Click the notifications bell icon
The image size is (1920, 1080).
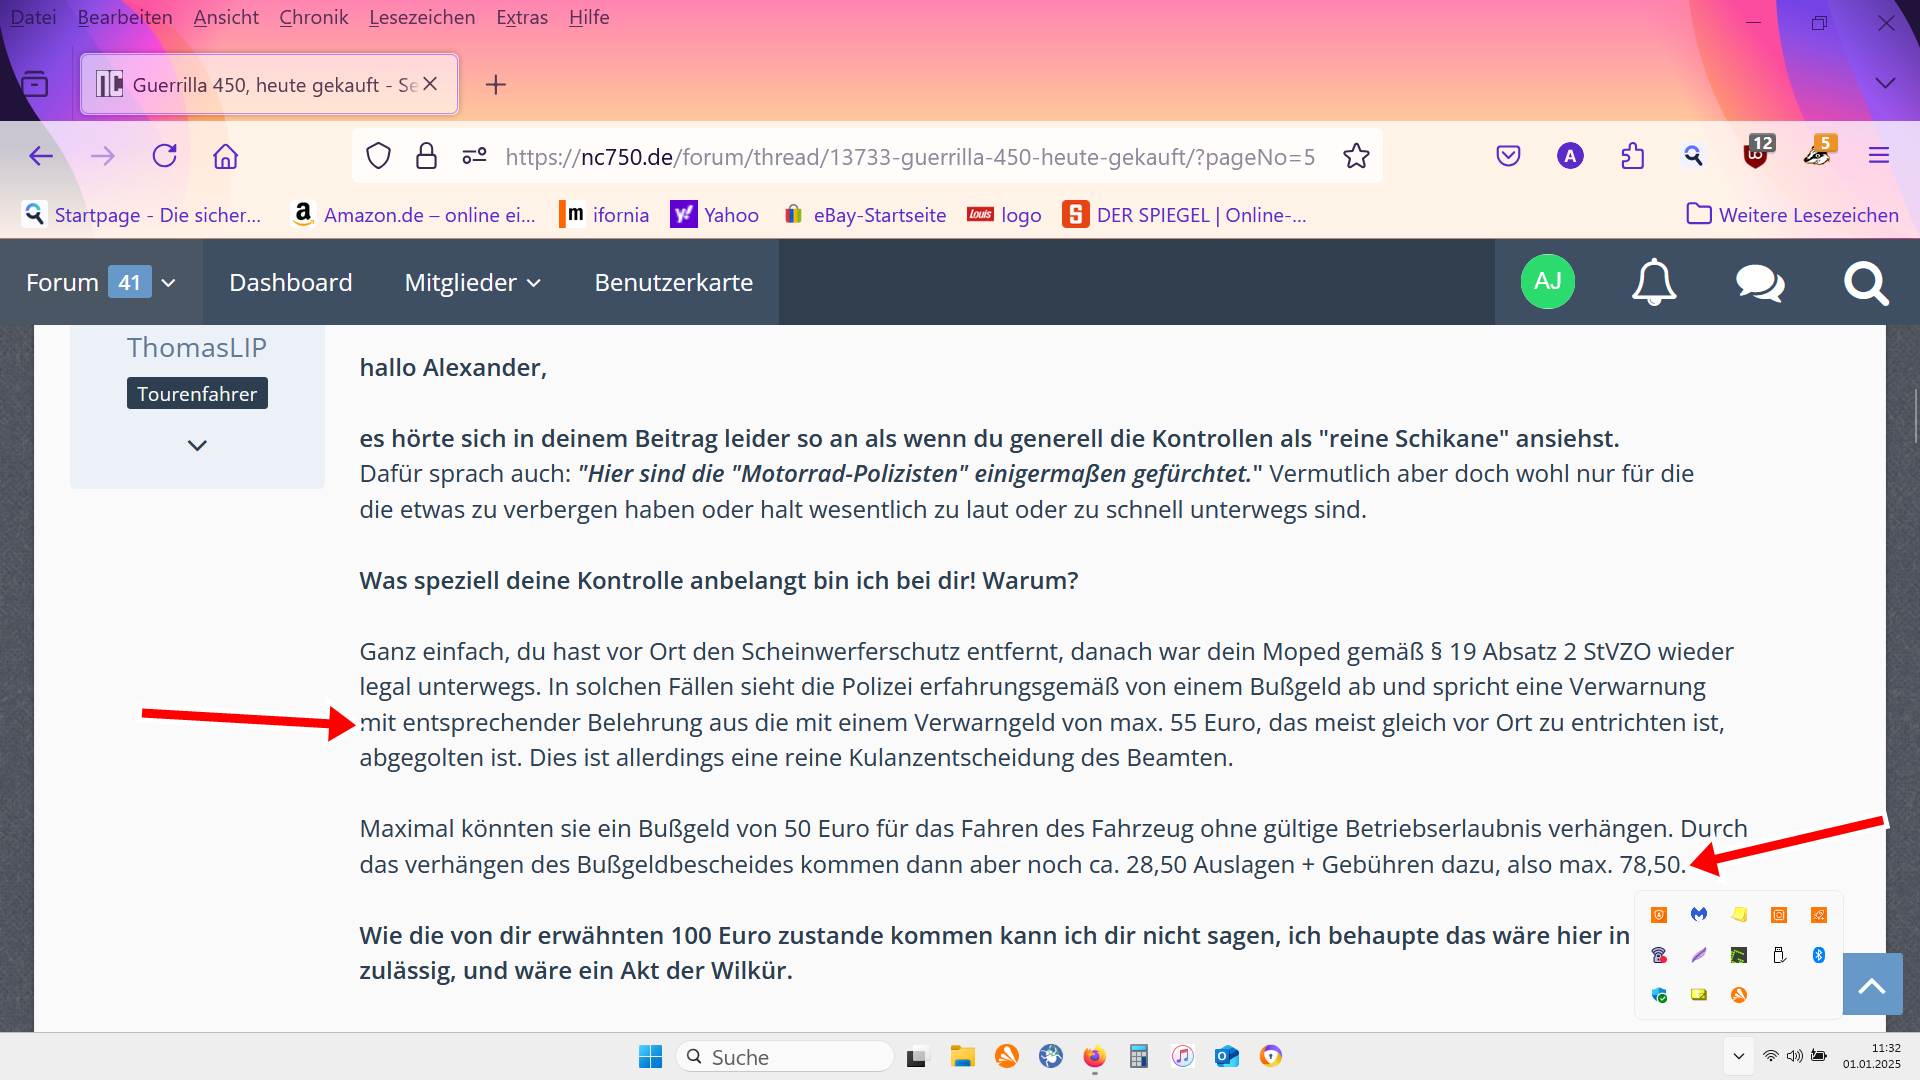[1654, 282]
